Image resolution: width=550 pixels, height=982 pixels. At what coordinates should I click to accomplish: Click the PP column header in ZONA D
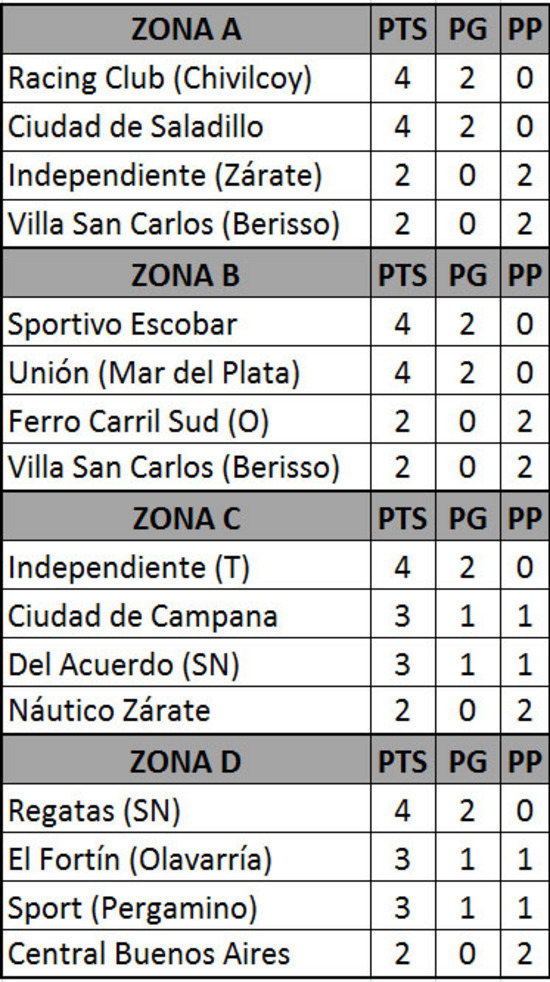click(524, 760)
